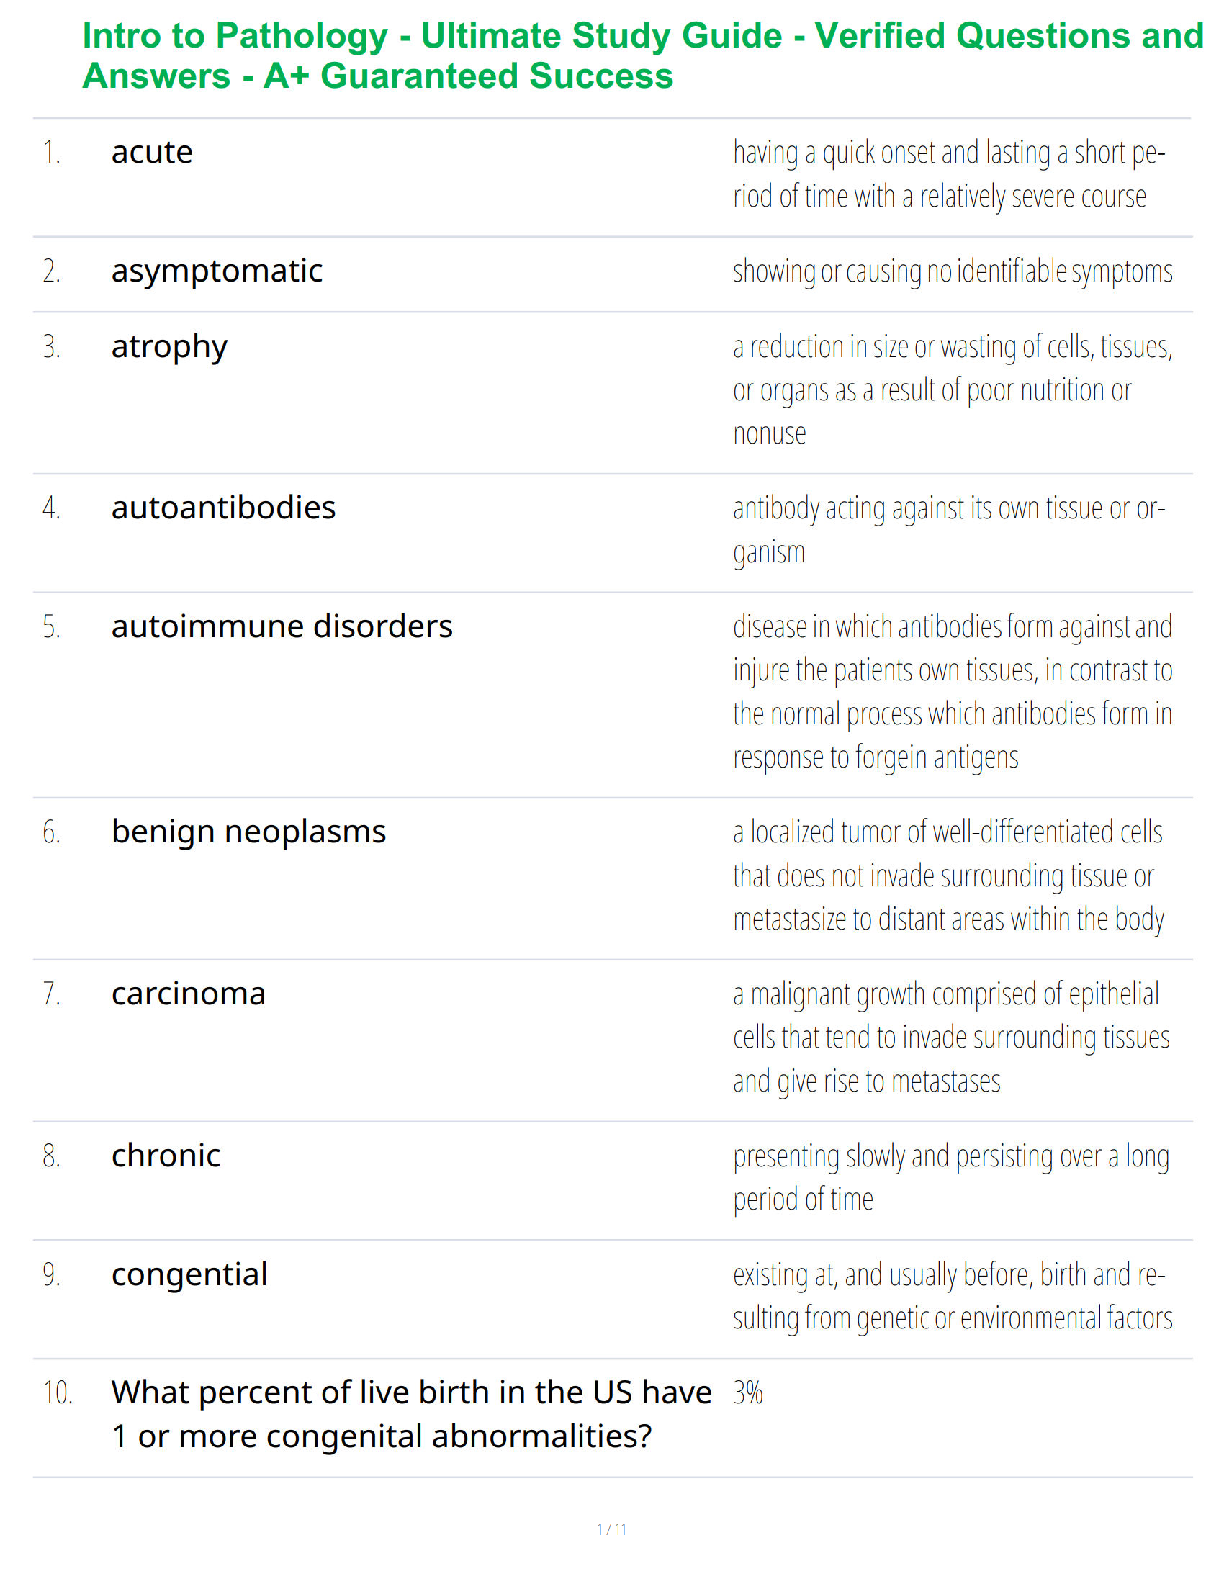Click the atrophy definition about wasting of cells
Image resolution: width=1224 pixels, height=1584 pixels.
952,390
